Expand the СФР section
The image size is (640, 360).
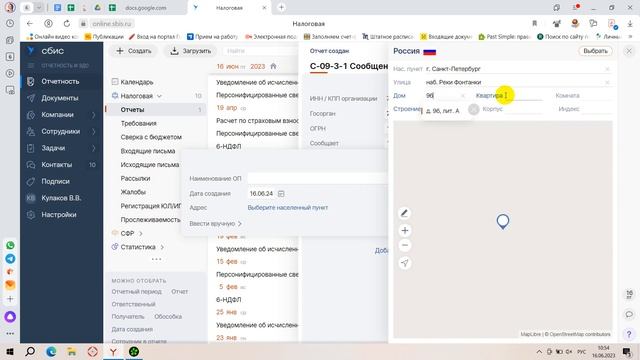click(140, 233)
